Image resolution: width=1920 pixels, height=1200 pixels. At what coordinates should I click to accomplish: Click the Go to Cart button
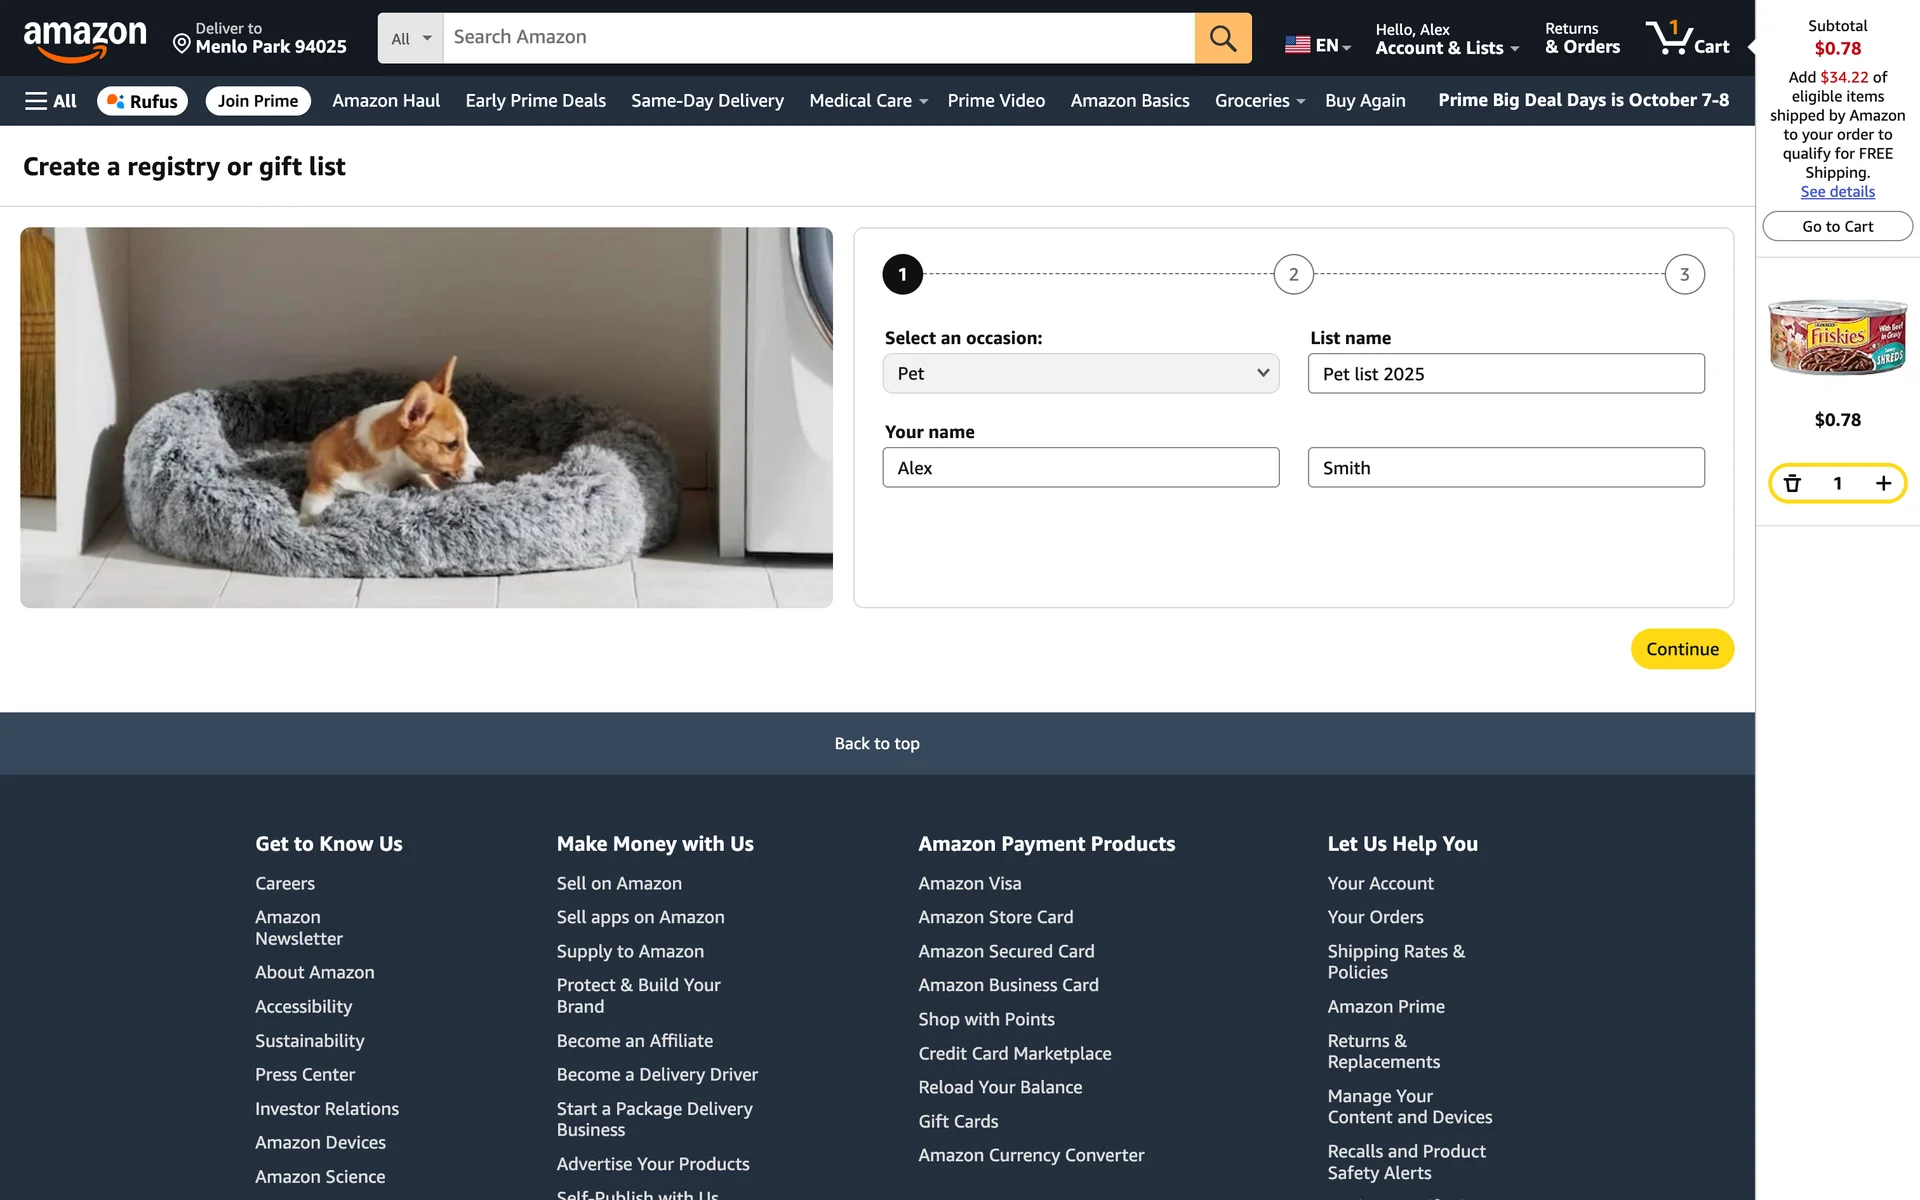[1837, 227]
